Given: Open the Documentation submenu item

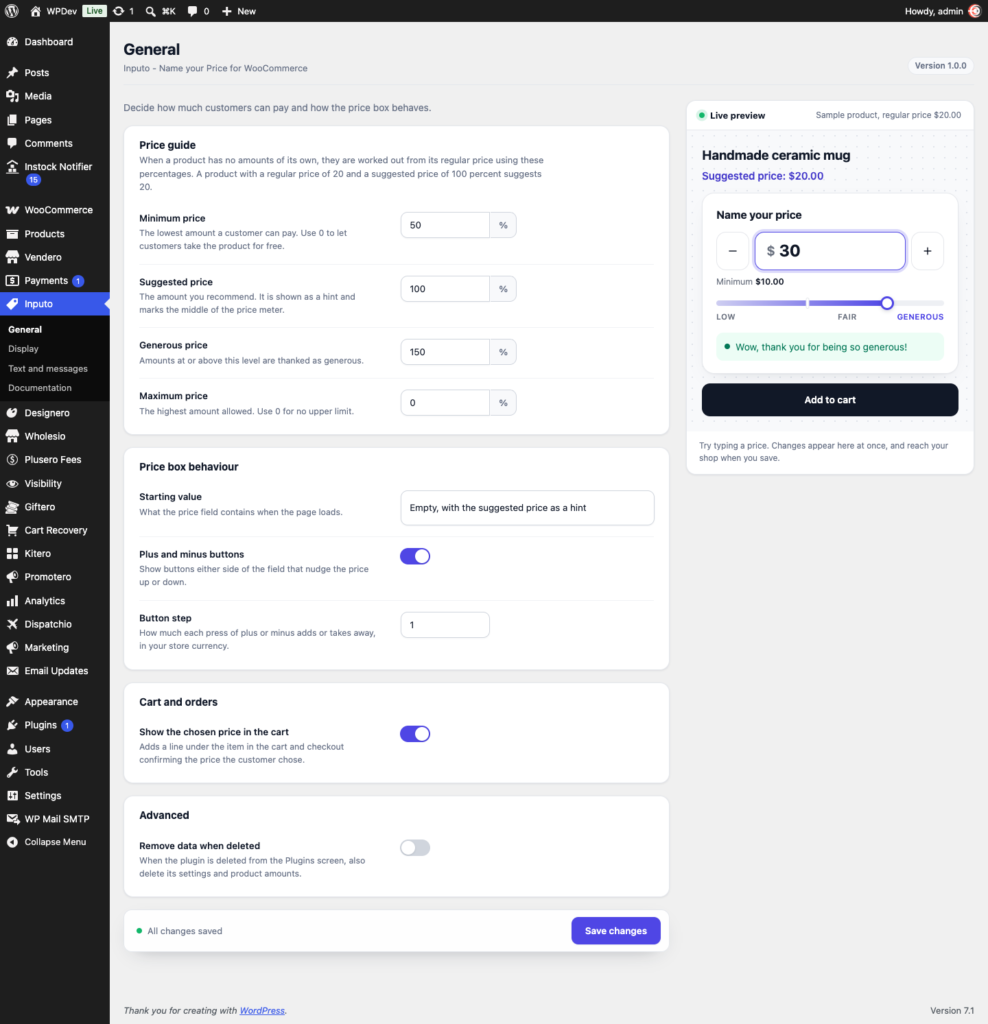Looking at the screenshot, I should [40, 388].
